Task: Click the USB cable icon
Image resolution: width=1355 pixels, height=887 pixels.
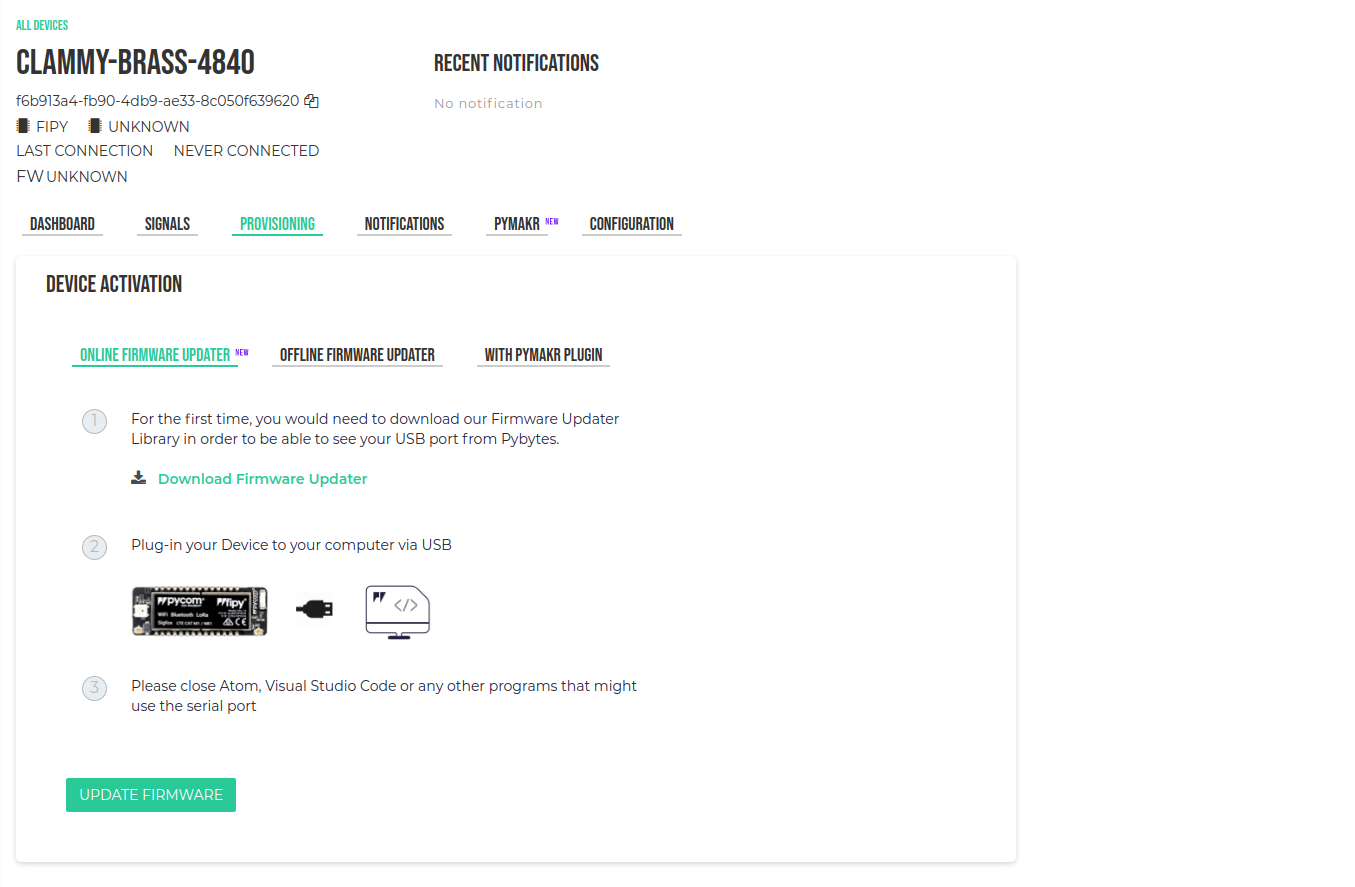Action: 315,609
